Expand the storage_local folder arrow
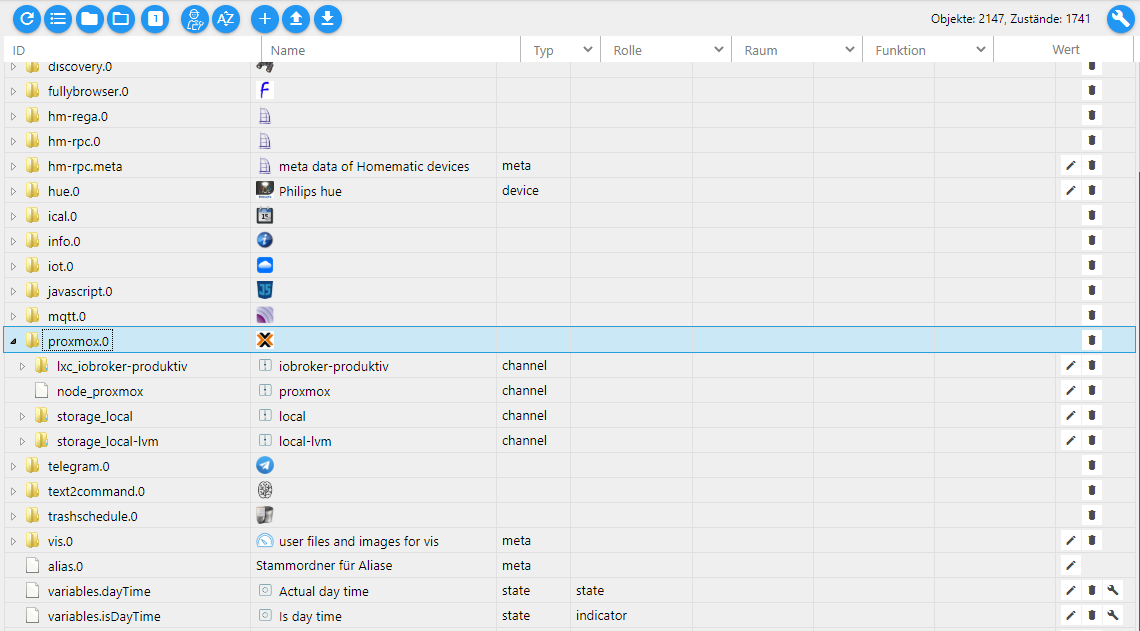The image size is (1140, 631). click(23, 416)
